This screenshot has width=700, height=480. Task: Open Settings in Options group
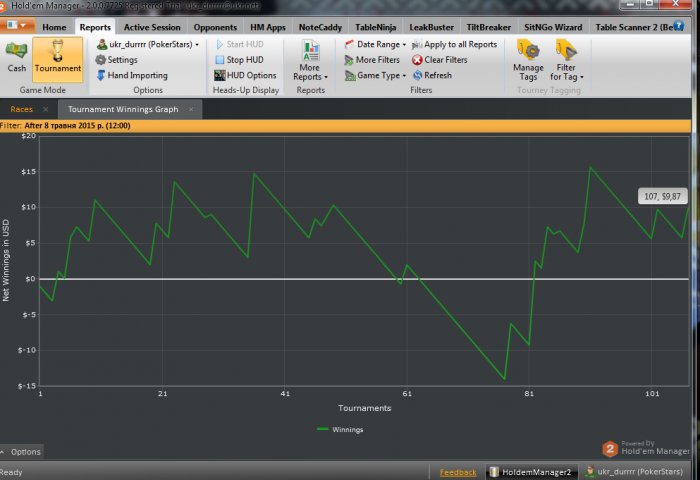click(115, 60)
